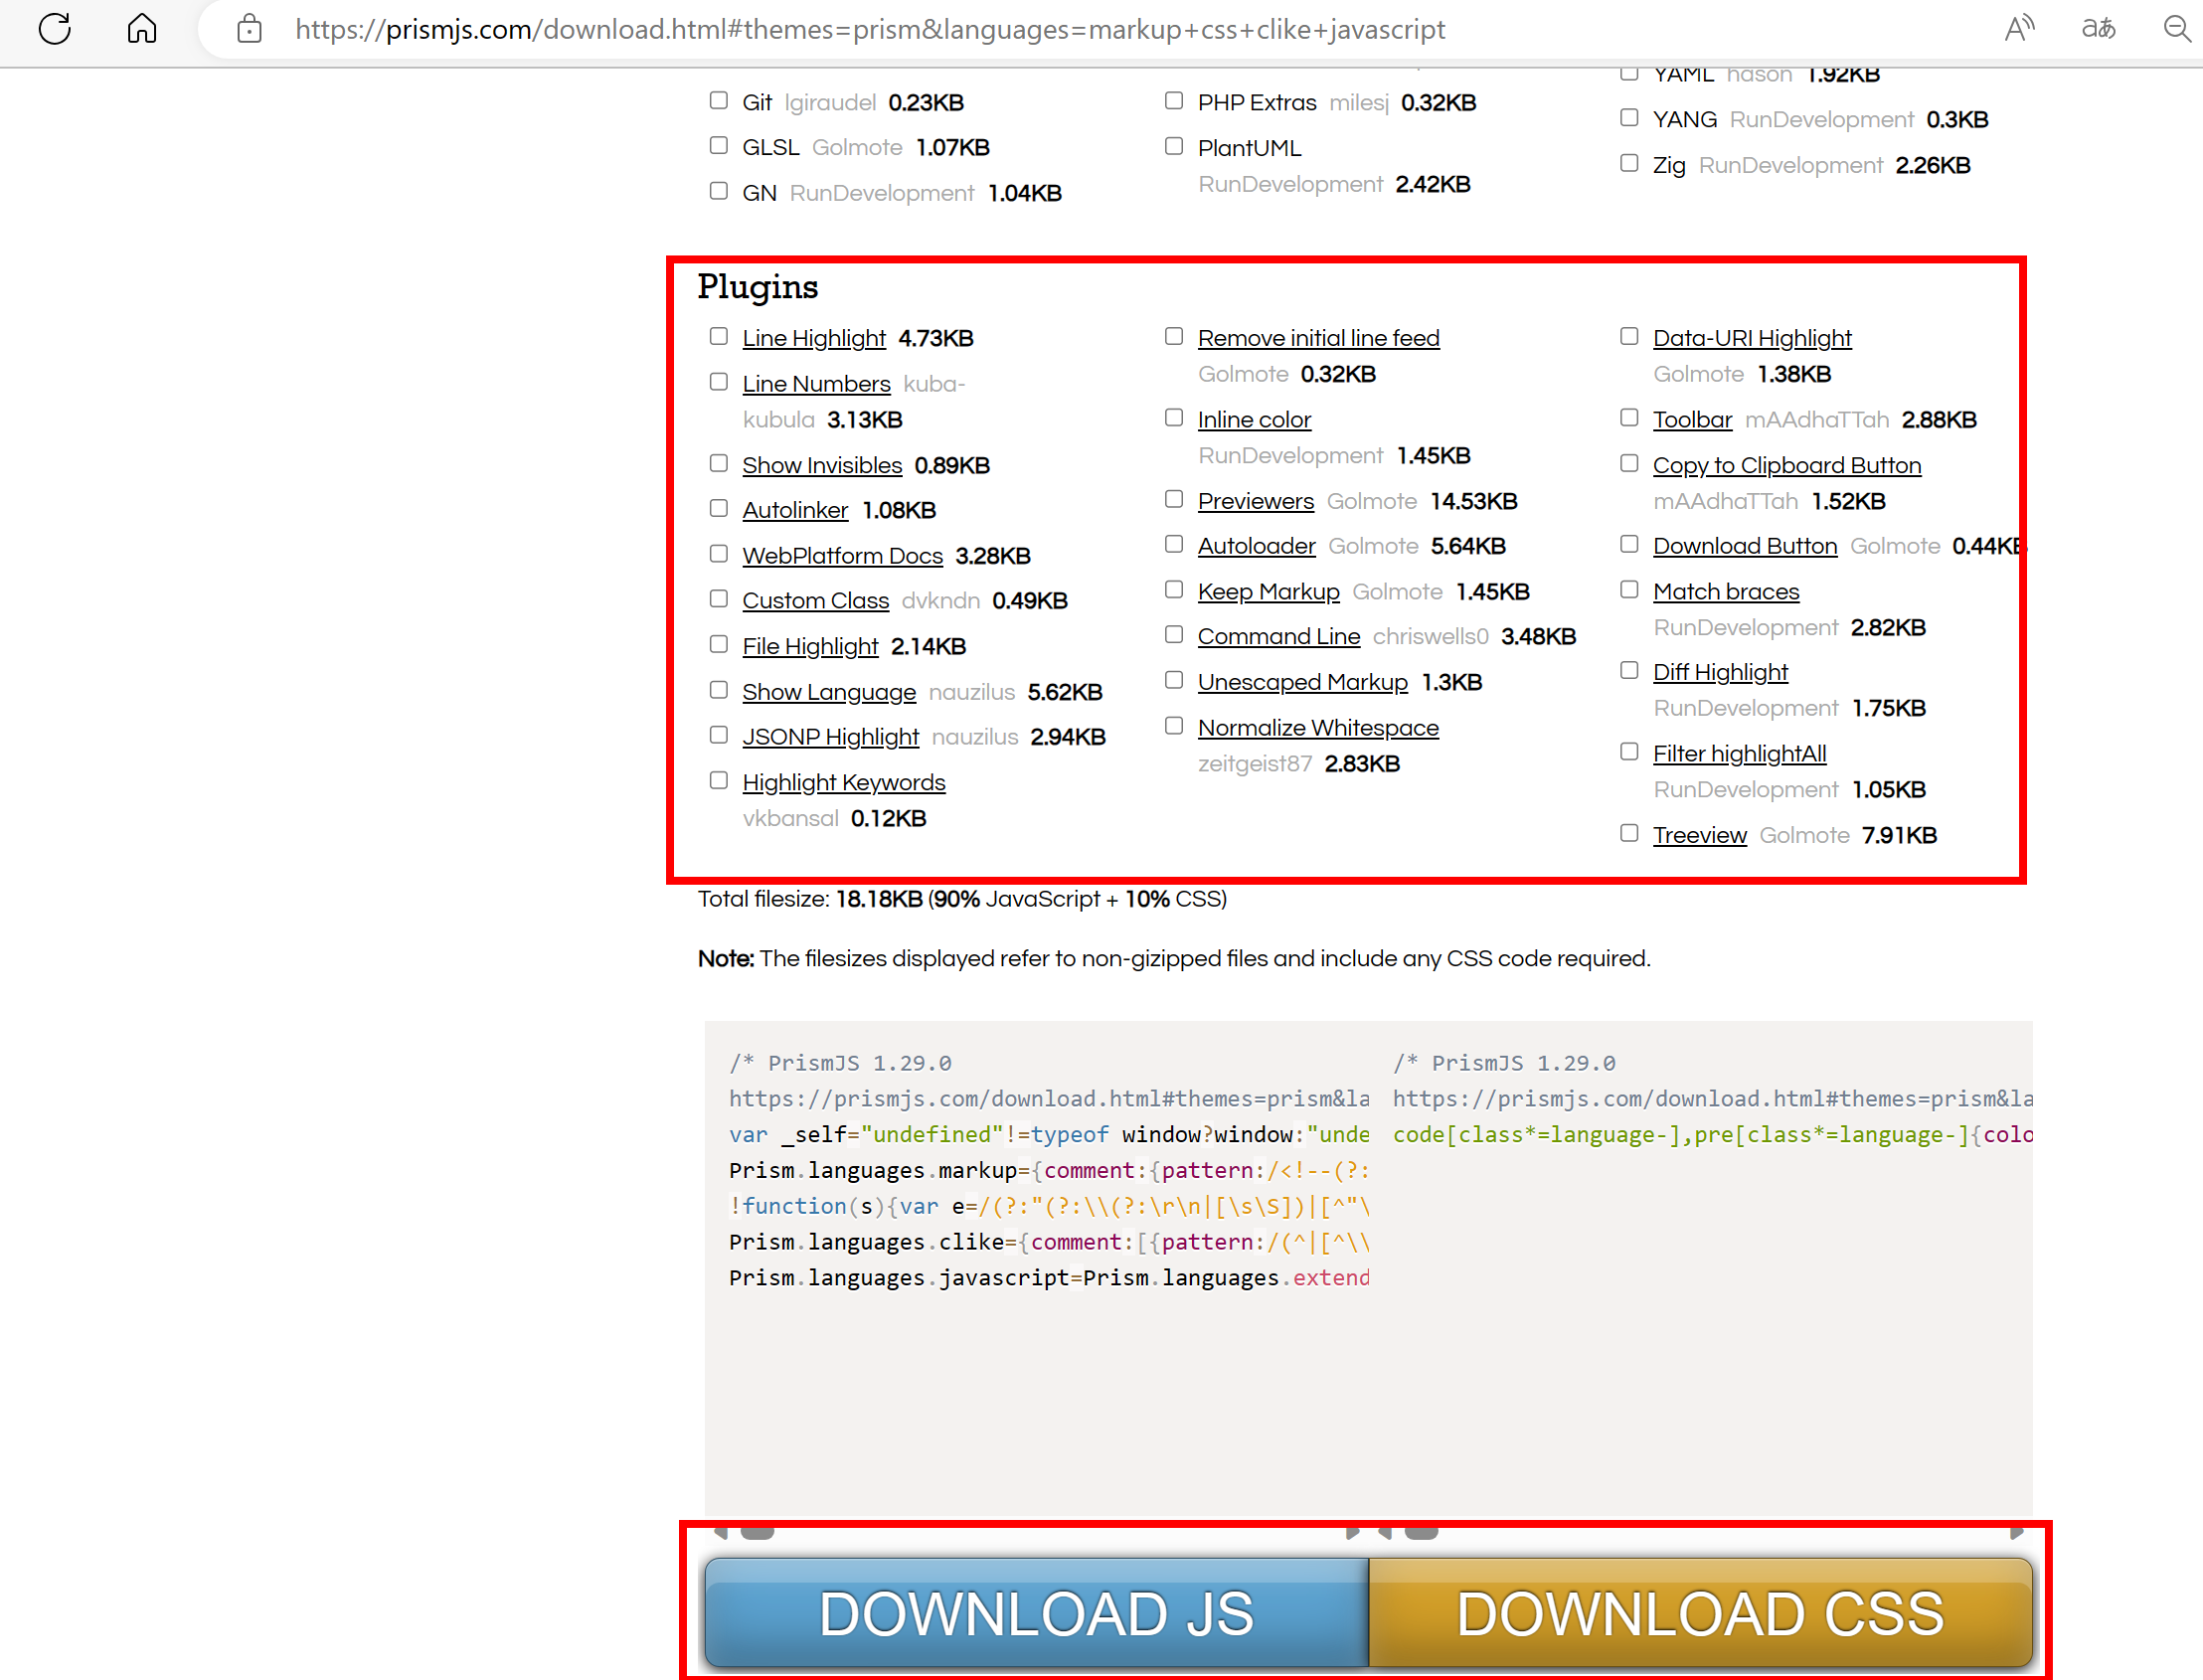Screen dimensions: 2203x1680
Task: Check the Toolbar plugin checkbox
Action: (x=1629, y=418)
